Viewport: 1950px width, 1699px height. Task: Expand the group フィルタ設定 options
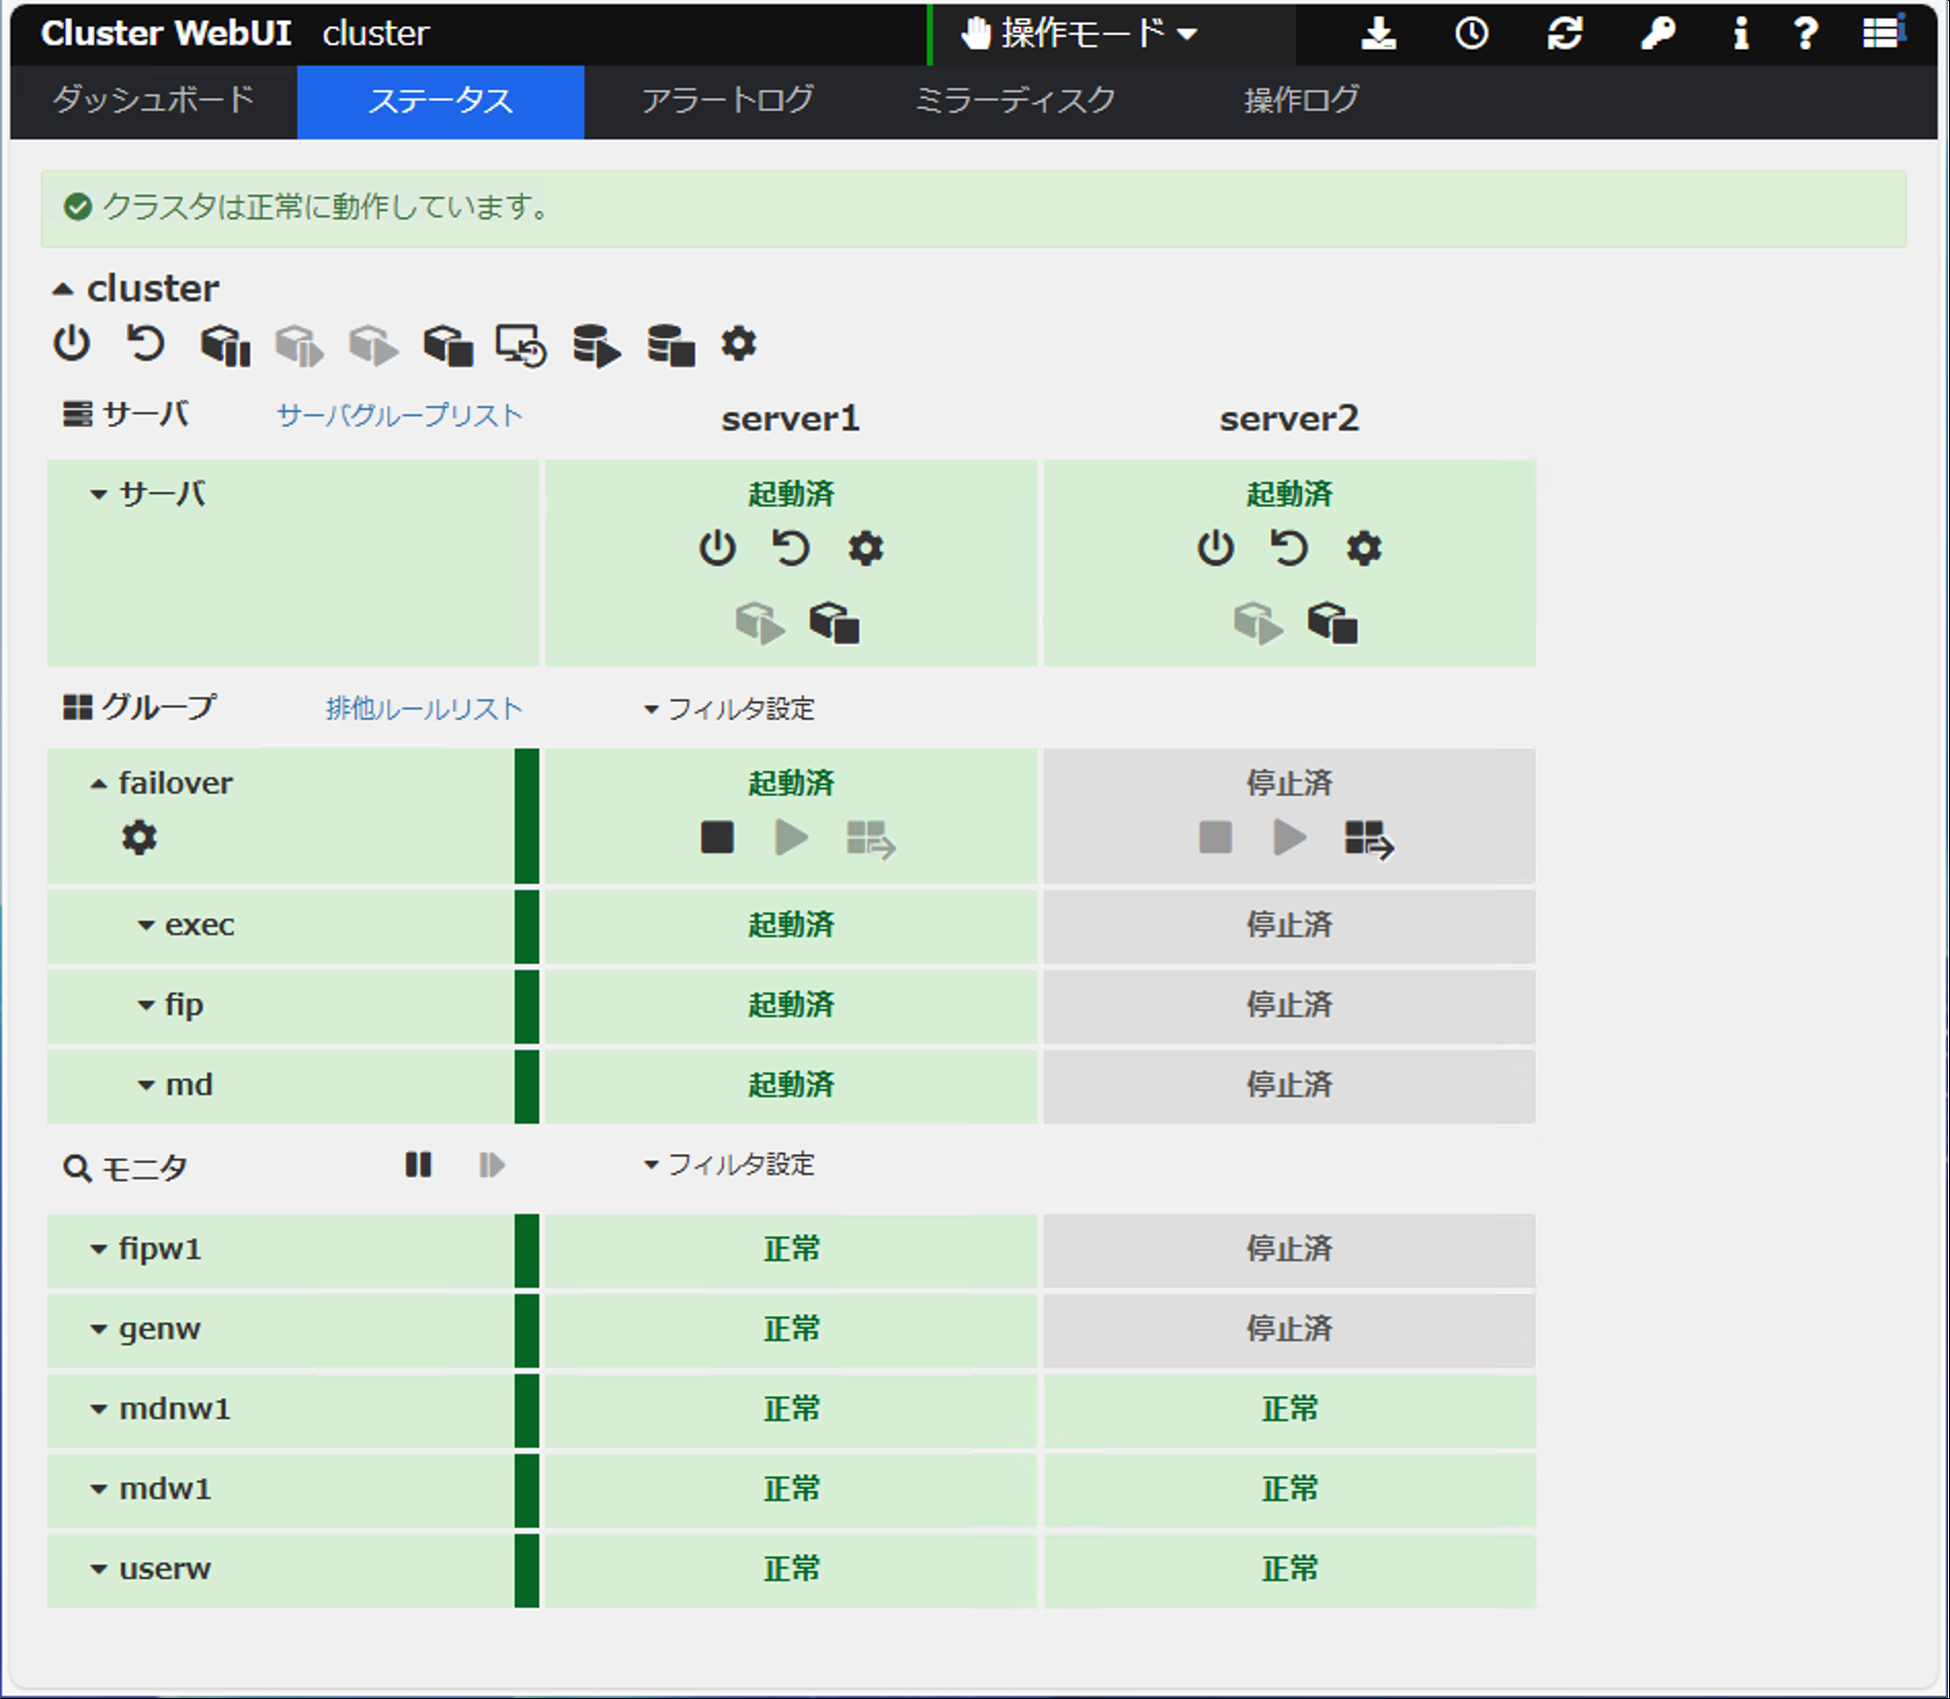click(729, 709)
